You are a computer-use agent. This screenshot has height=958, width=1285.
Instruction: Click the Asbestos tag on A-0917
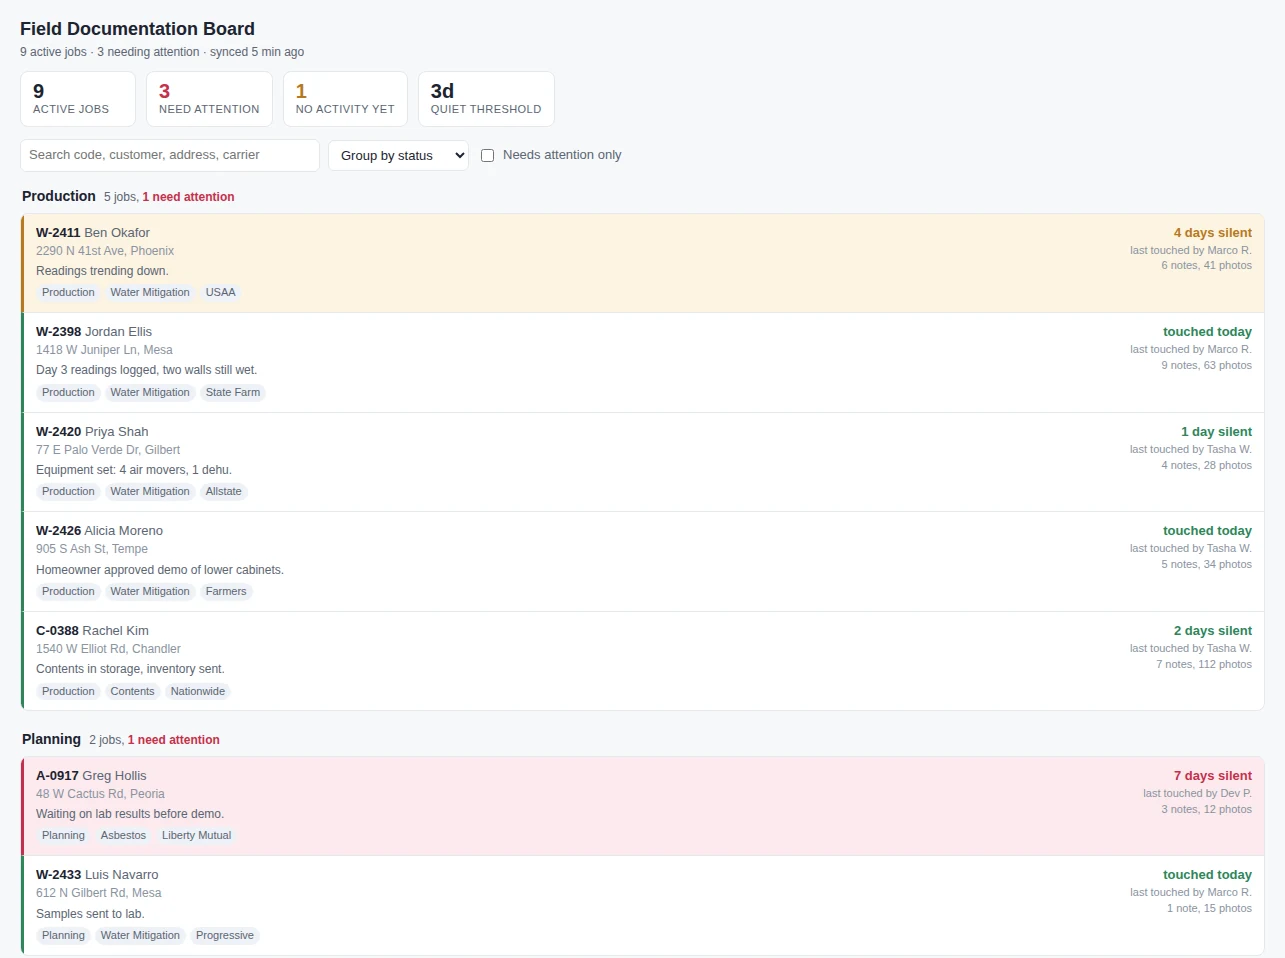123,836
